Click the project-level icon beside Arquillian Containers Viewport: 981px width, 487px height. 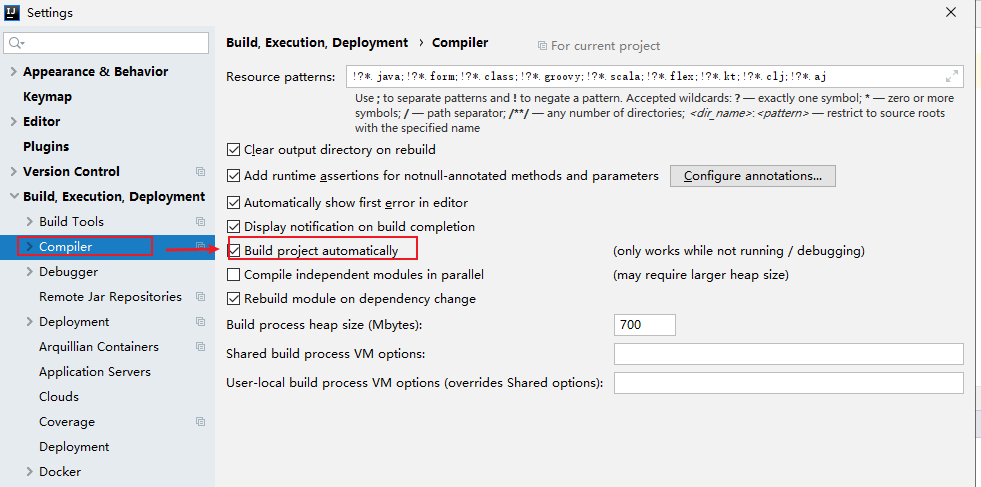click(200, 347)
